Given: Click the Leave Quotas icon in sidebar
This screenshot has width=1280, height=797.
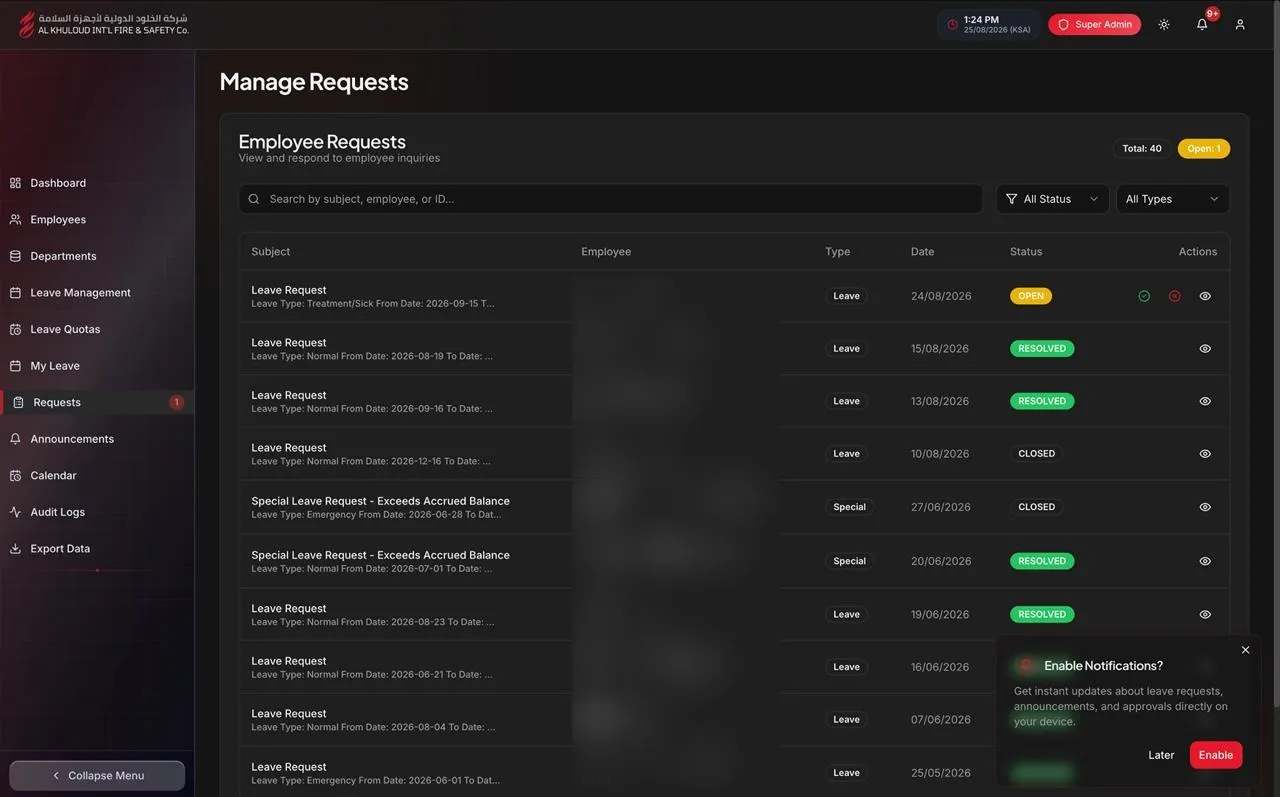Looking at the screenshot, I should click(15, 329).
